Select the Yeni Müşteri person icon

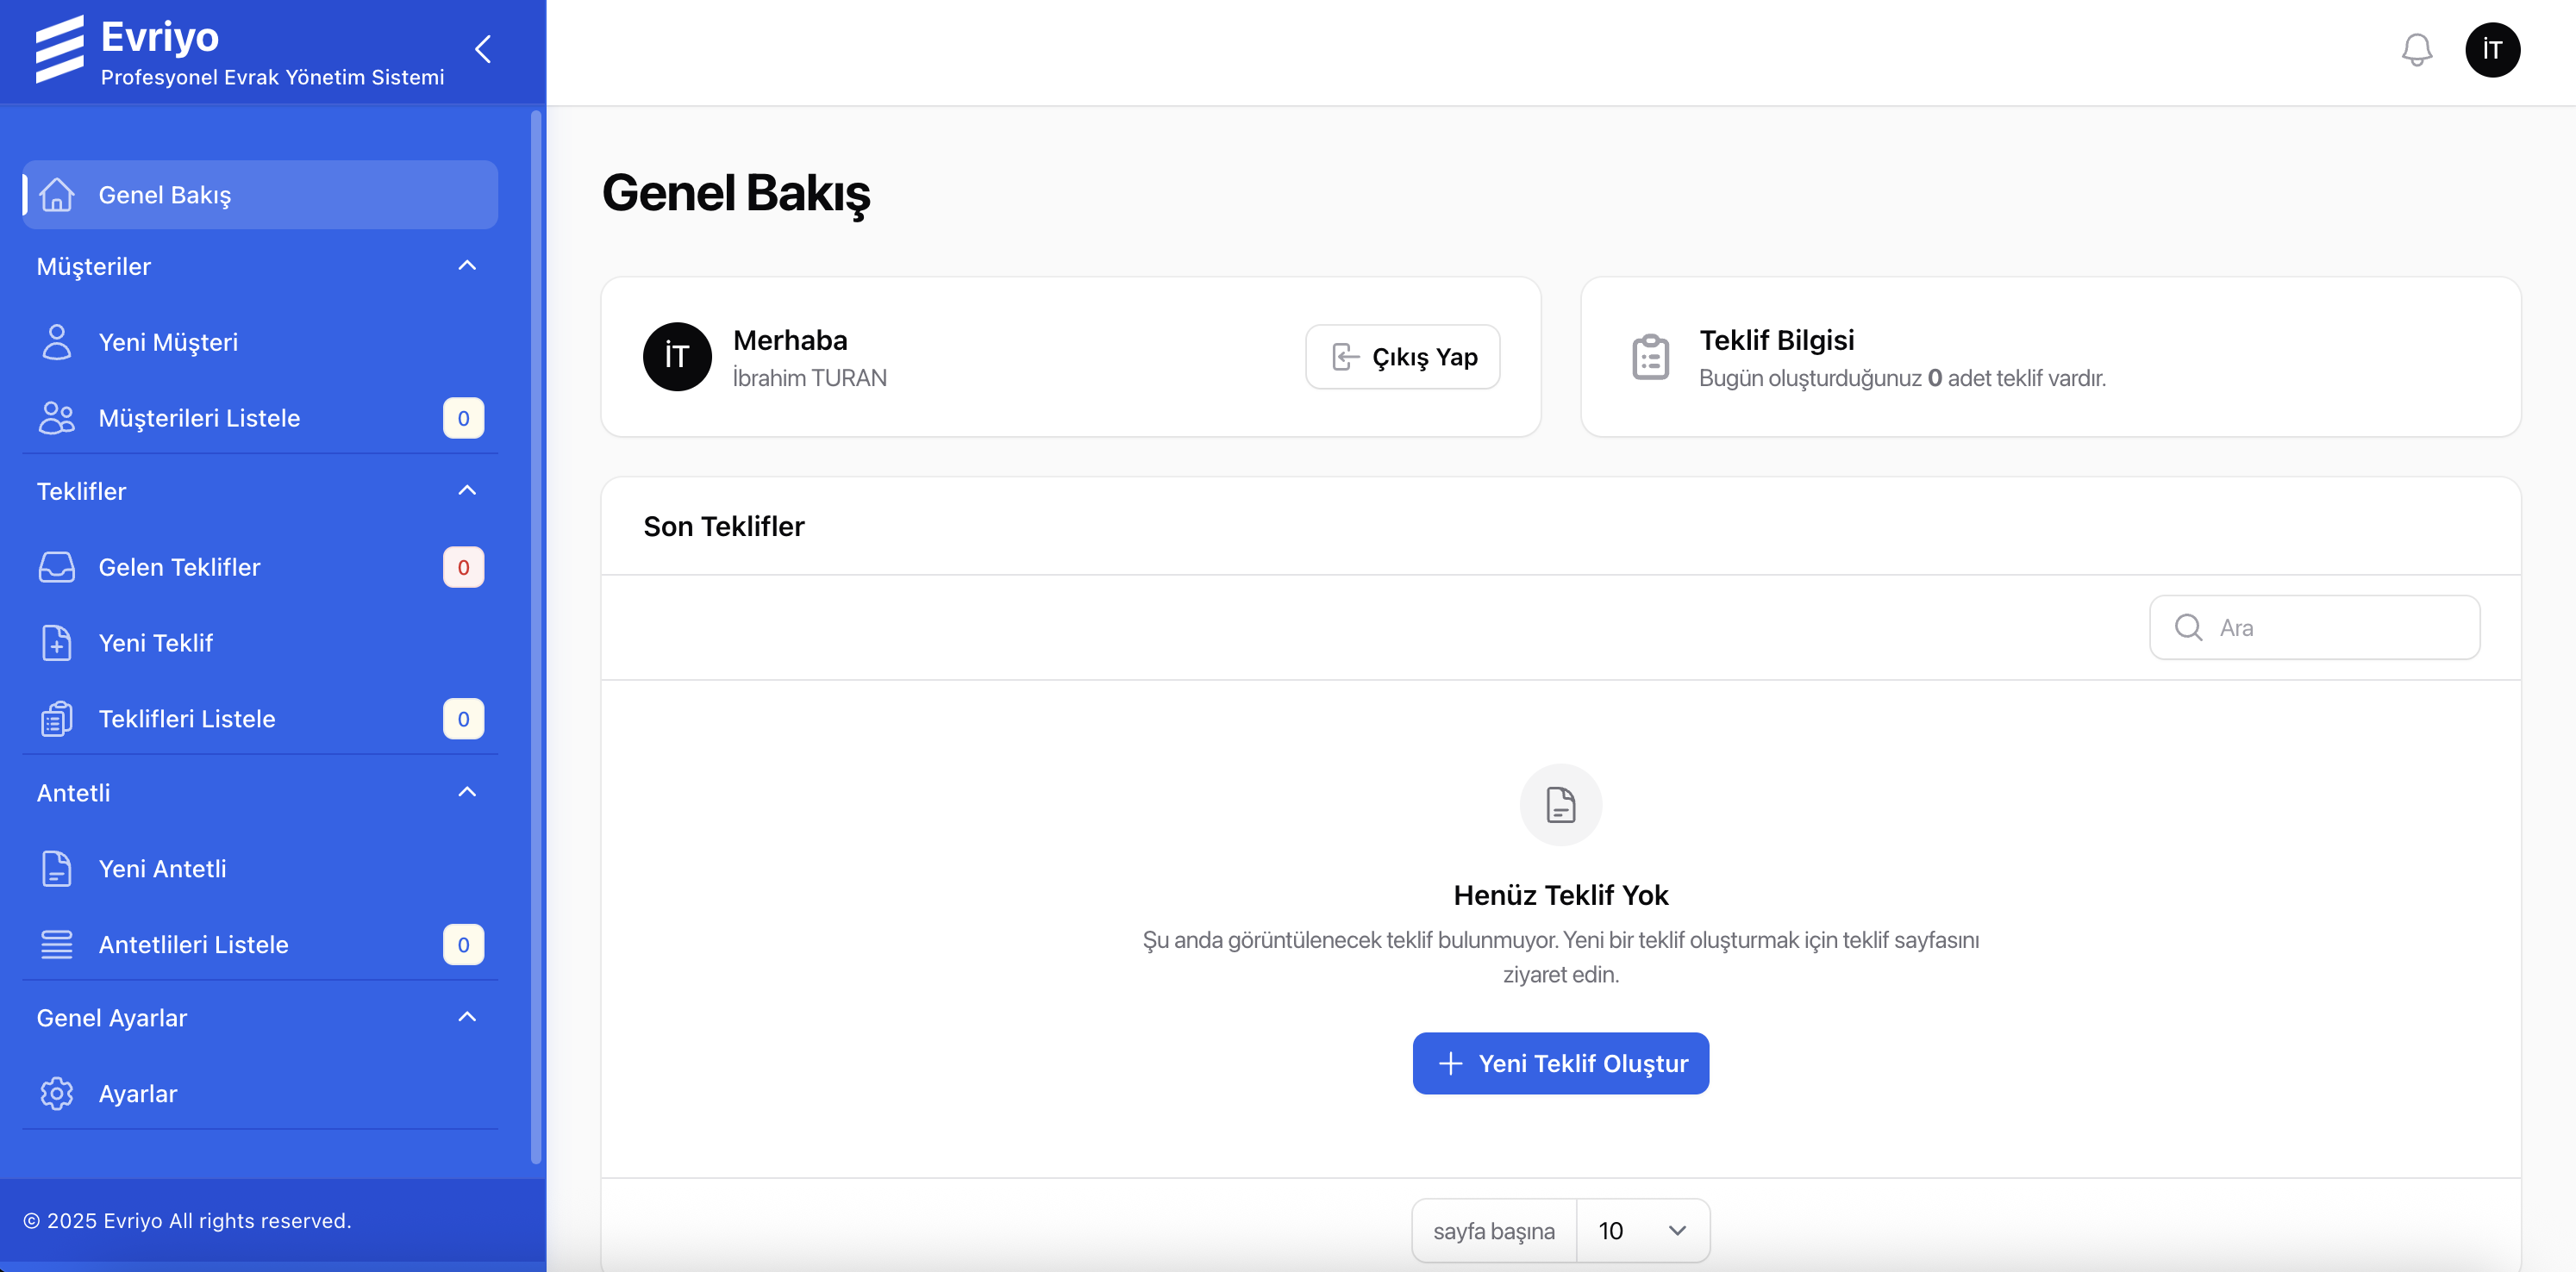click(x=57, y=342)
